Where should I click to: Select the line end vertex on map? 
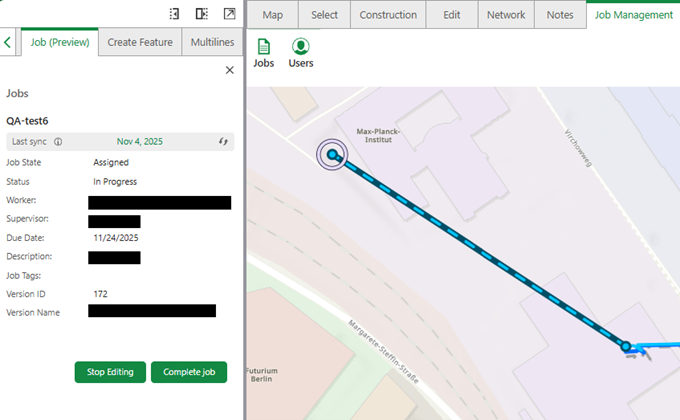coord(626,346)
